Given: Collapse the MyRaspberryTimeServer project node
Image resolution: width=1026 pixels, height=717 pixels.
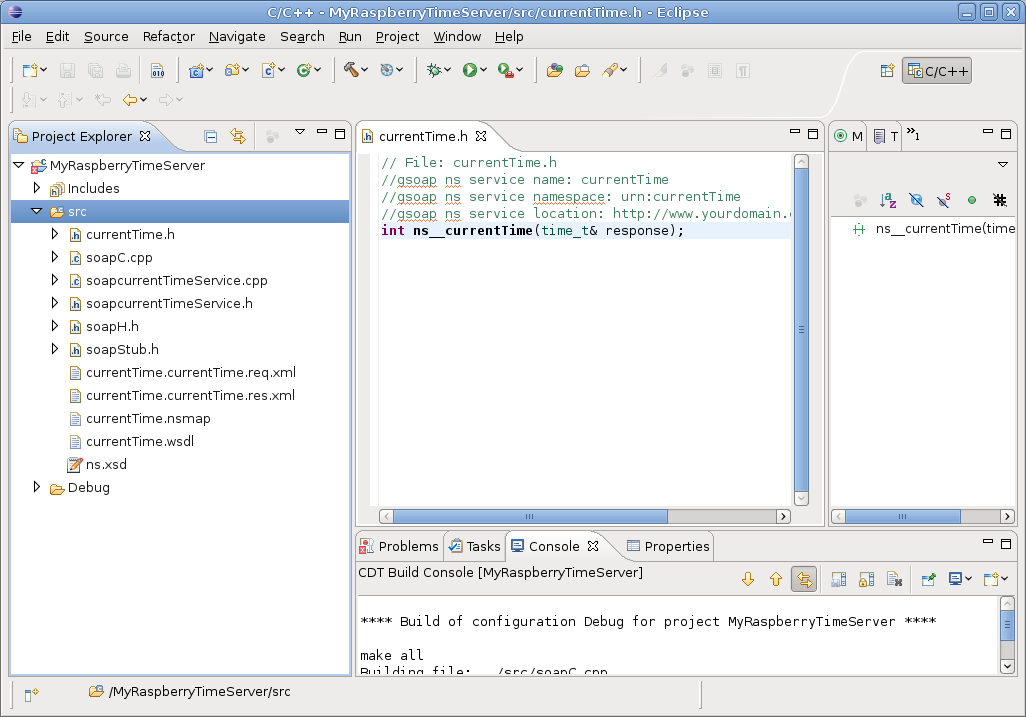Looking at the screenshot, I should (x=19, y=165).
